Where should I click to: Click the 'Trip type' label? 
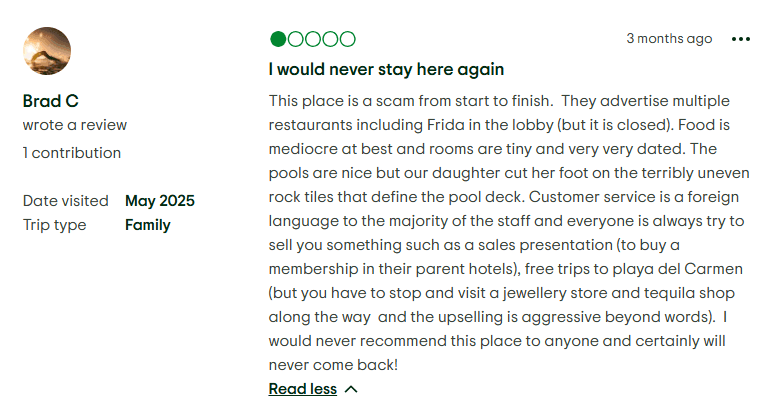[55, 225]
